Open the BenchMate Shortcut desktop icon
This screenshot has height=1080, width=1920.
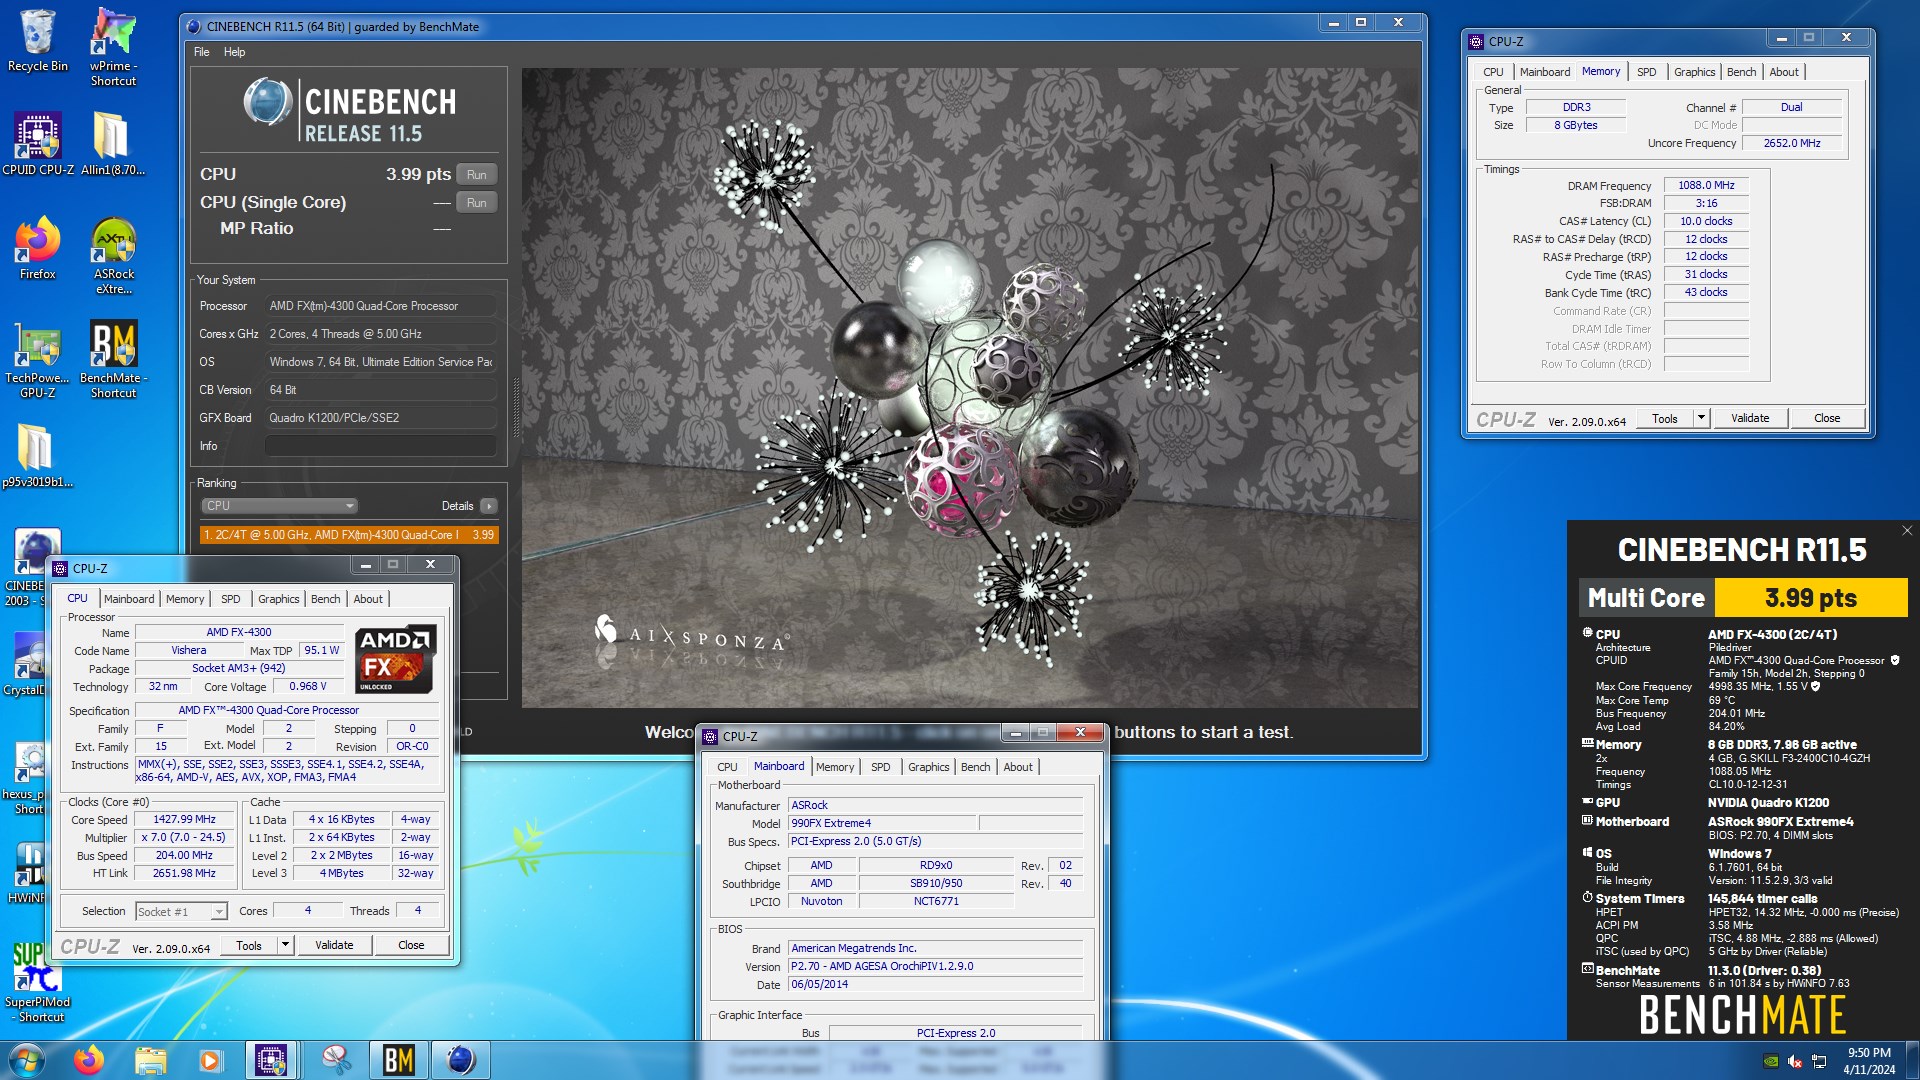[x=113, y=360]
